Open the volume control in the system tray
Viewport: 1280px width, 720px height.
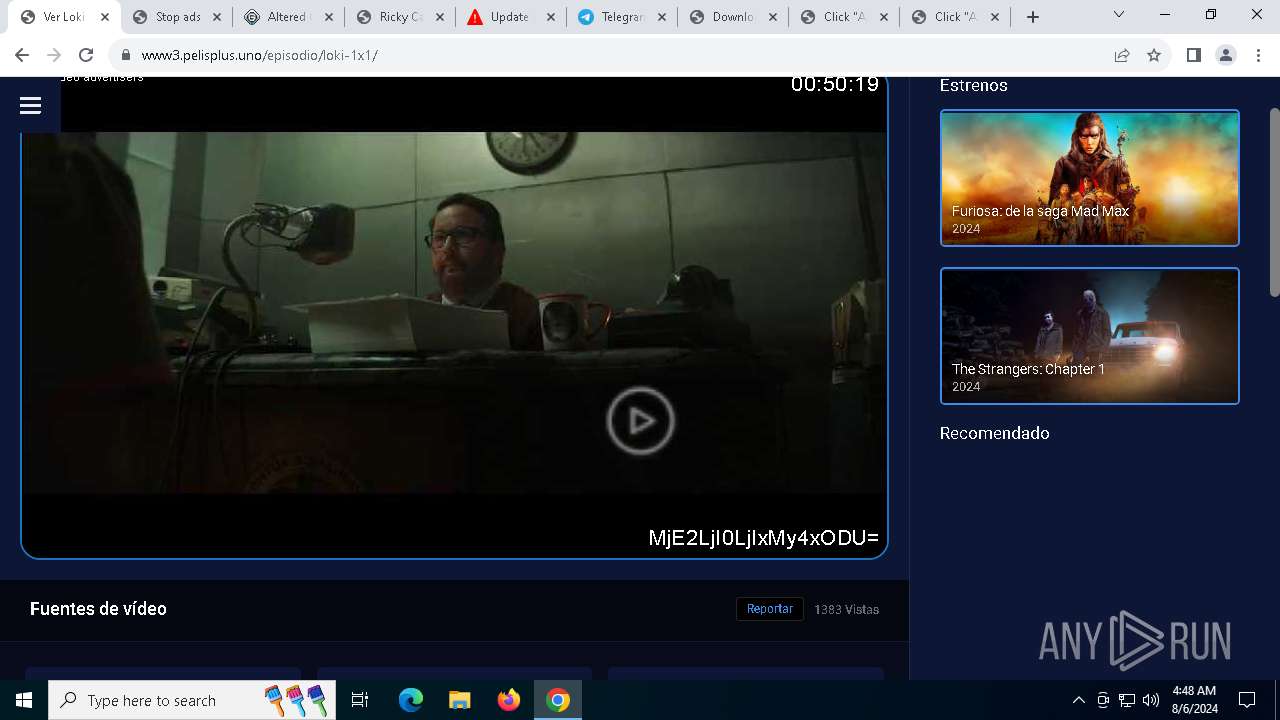coord(1150,700)
